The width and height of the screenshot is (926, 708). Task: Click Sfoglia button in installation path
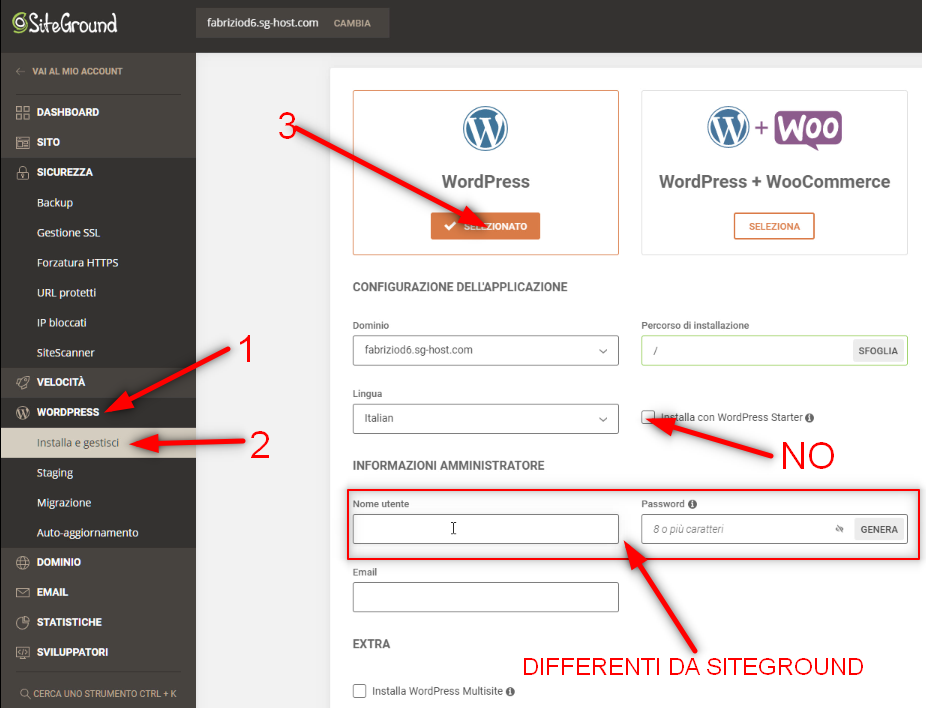(x=878, y=351)
